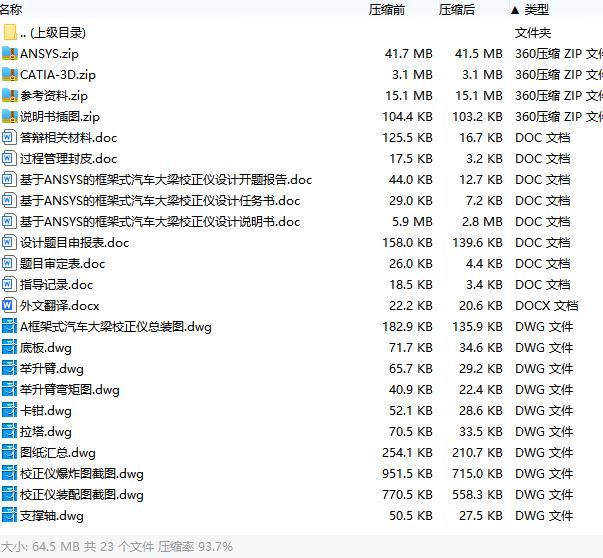Screen dimensions: 603x558
Task: Click the 过程管理封皮.doc Word icon
Action: tap(9, 158)
